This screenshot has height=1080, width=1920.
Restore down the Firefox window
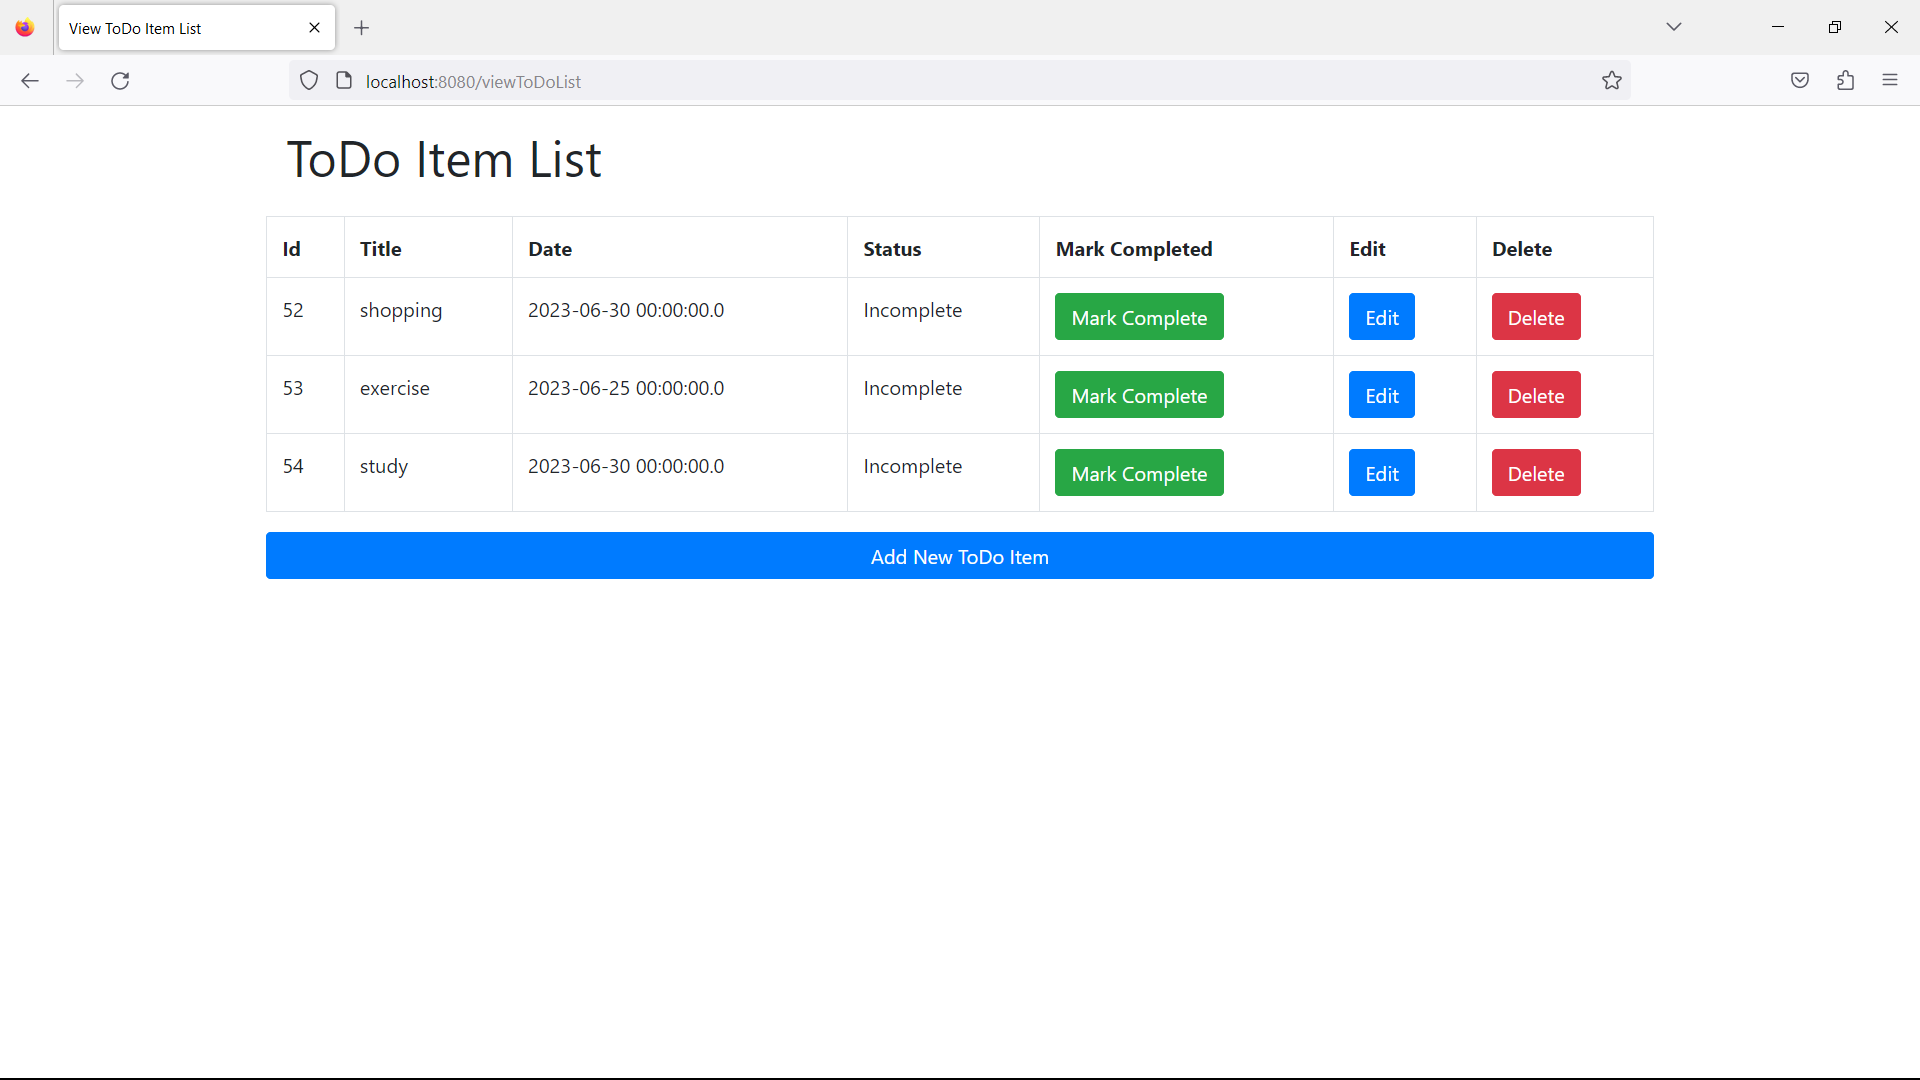pos(1834,27)
